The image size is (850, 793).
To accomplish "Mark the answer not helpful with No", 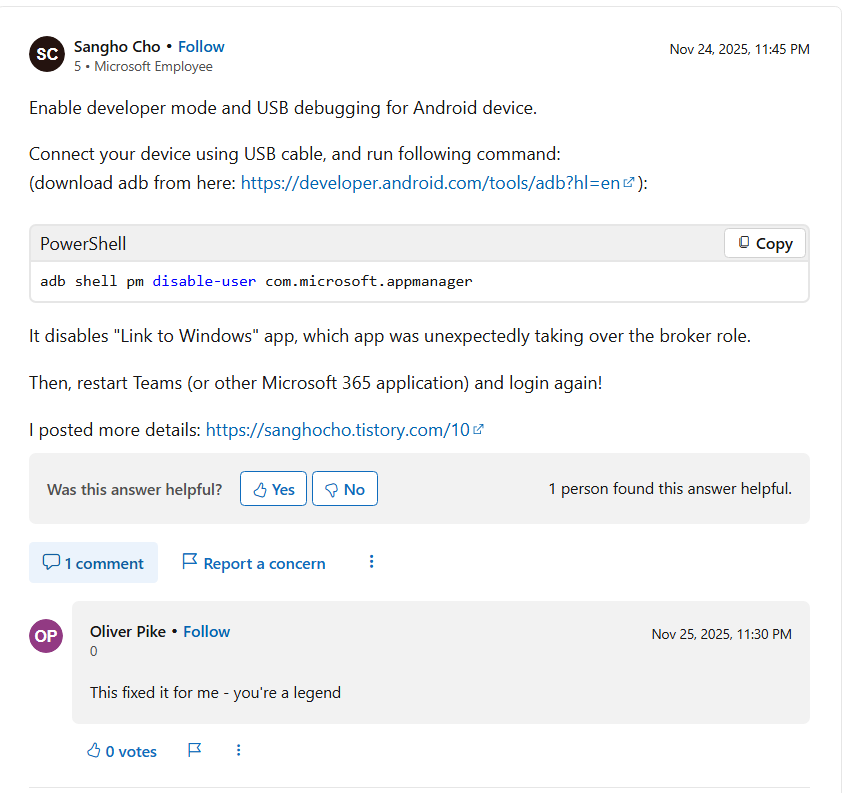I will click(x=344, y=489).
